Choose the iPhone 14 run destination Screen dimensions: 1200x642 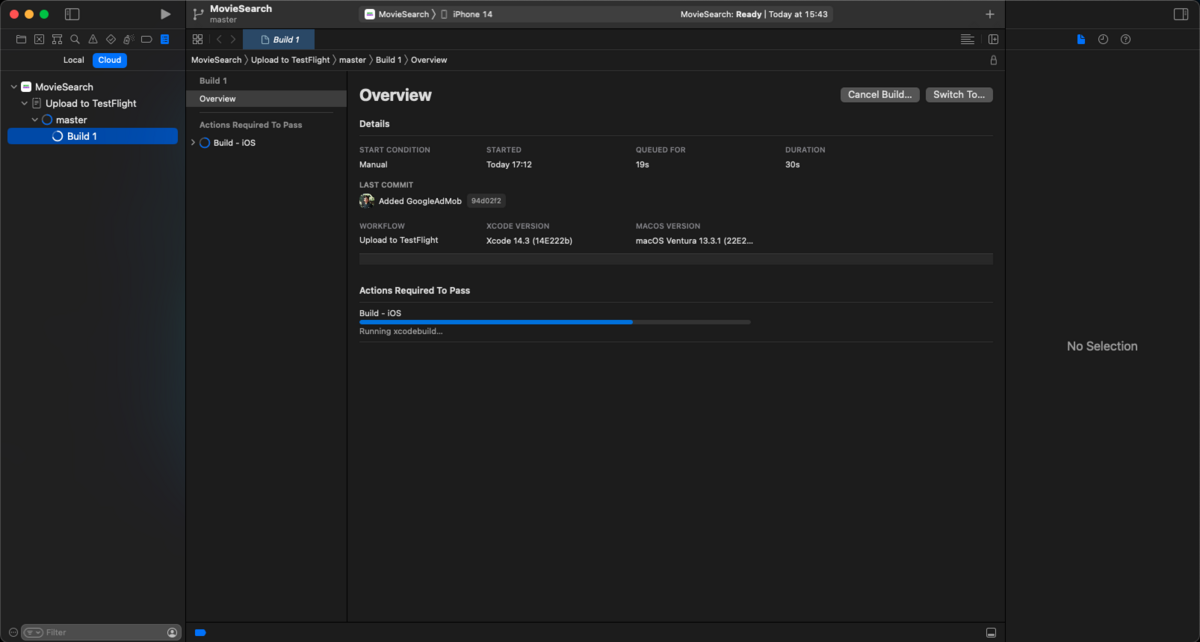tap(467, 14)
